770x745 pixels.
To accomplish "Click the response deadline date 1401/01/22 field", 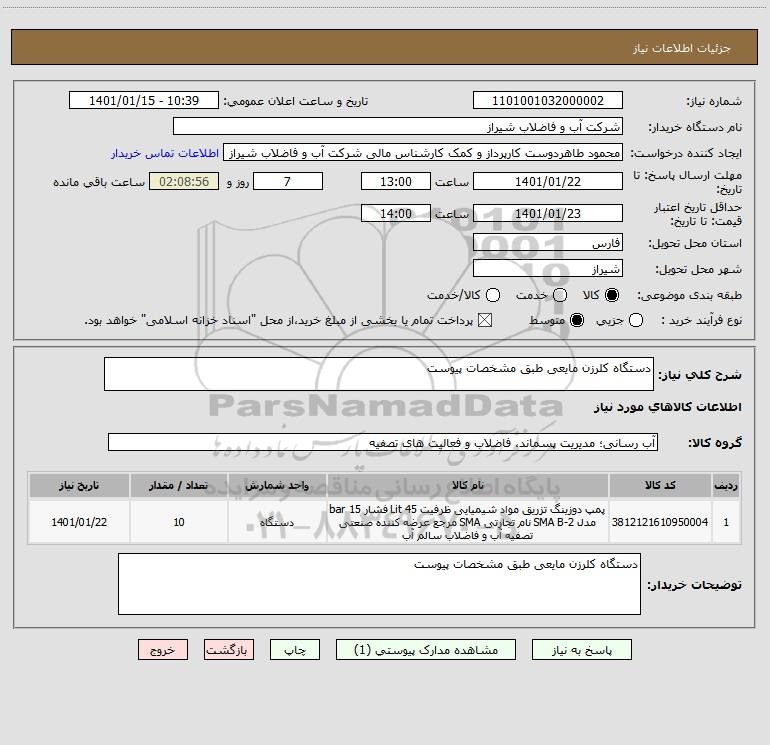I will click(548, 181).
